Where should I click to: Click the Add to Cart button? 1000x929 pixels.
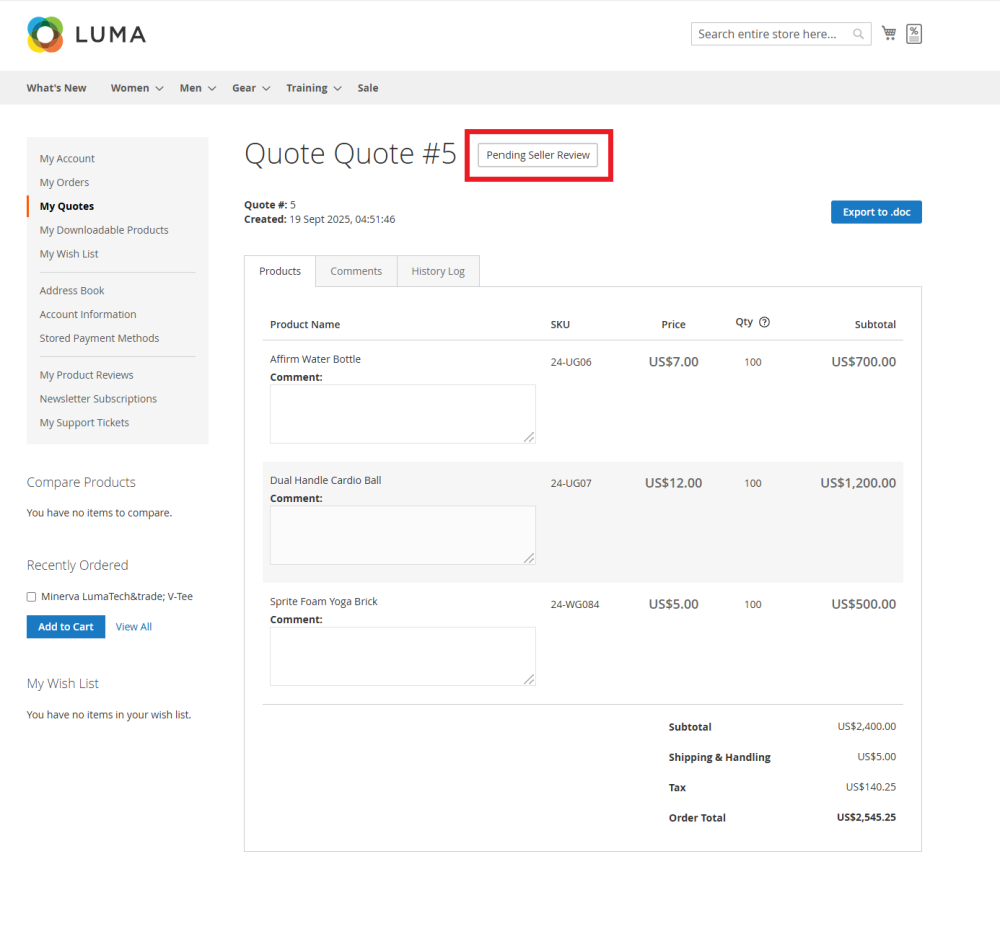coord(66,627)
